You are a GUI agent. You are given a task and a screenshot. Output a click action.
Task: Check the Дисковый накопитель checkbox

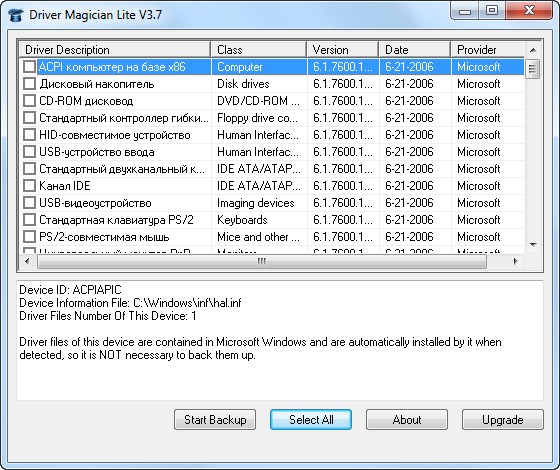coord(29,84)
